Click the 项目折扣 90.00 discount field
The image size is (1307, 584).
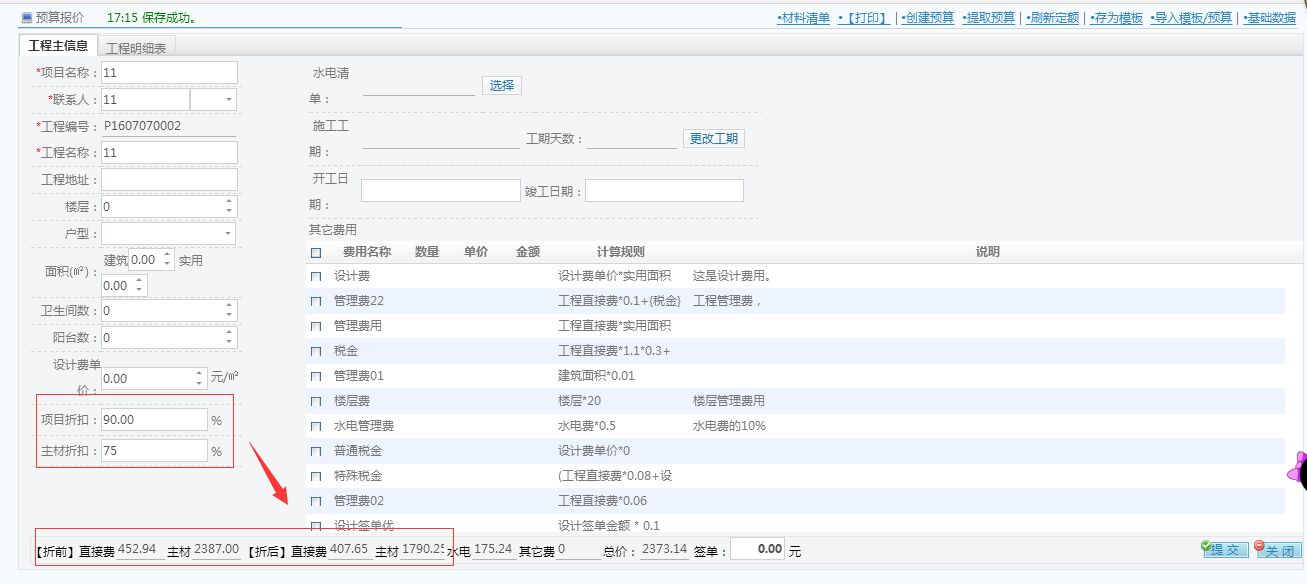click(152, 420)
